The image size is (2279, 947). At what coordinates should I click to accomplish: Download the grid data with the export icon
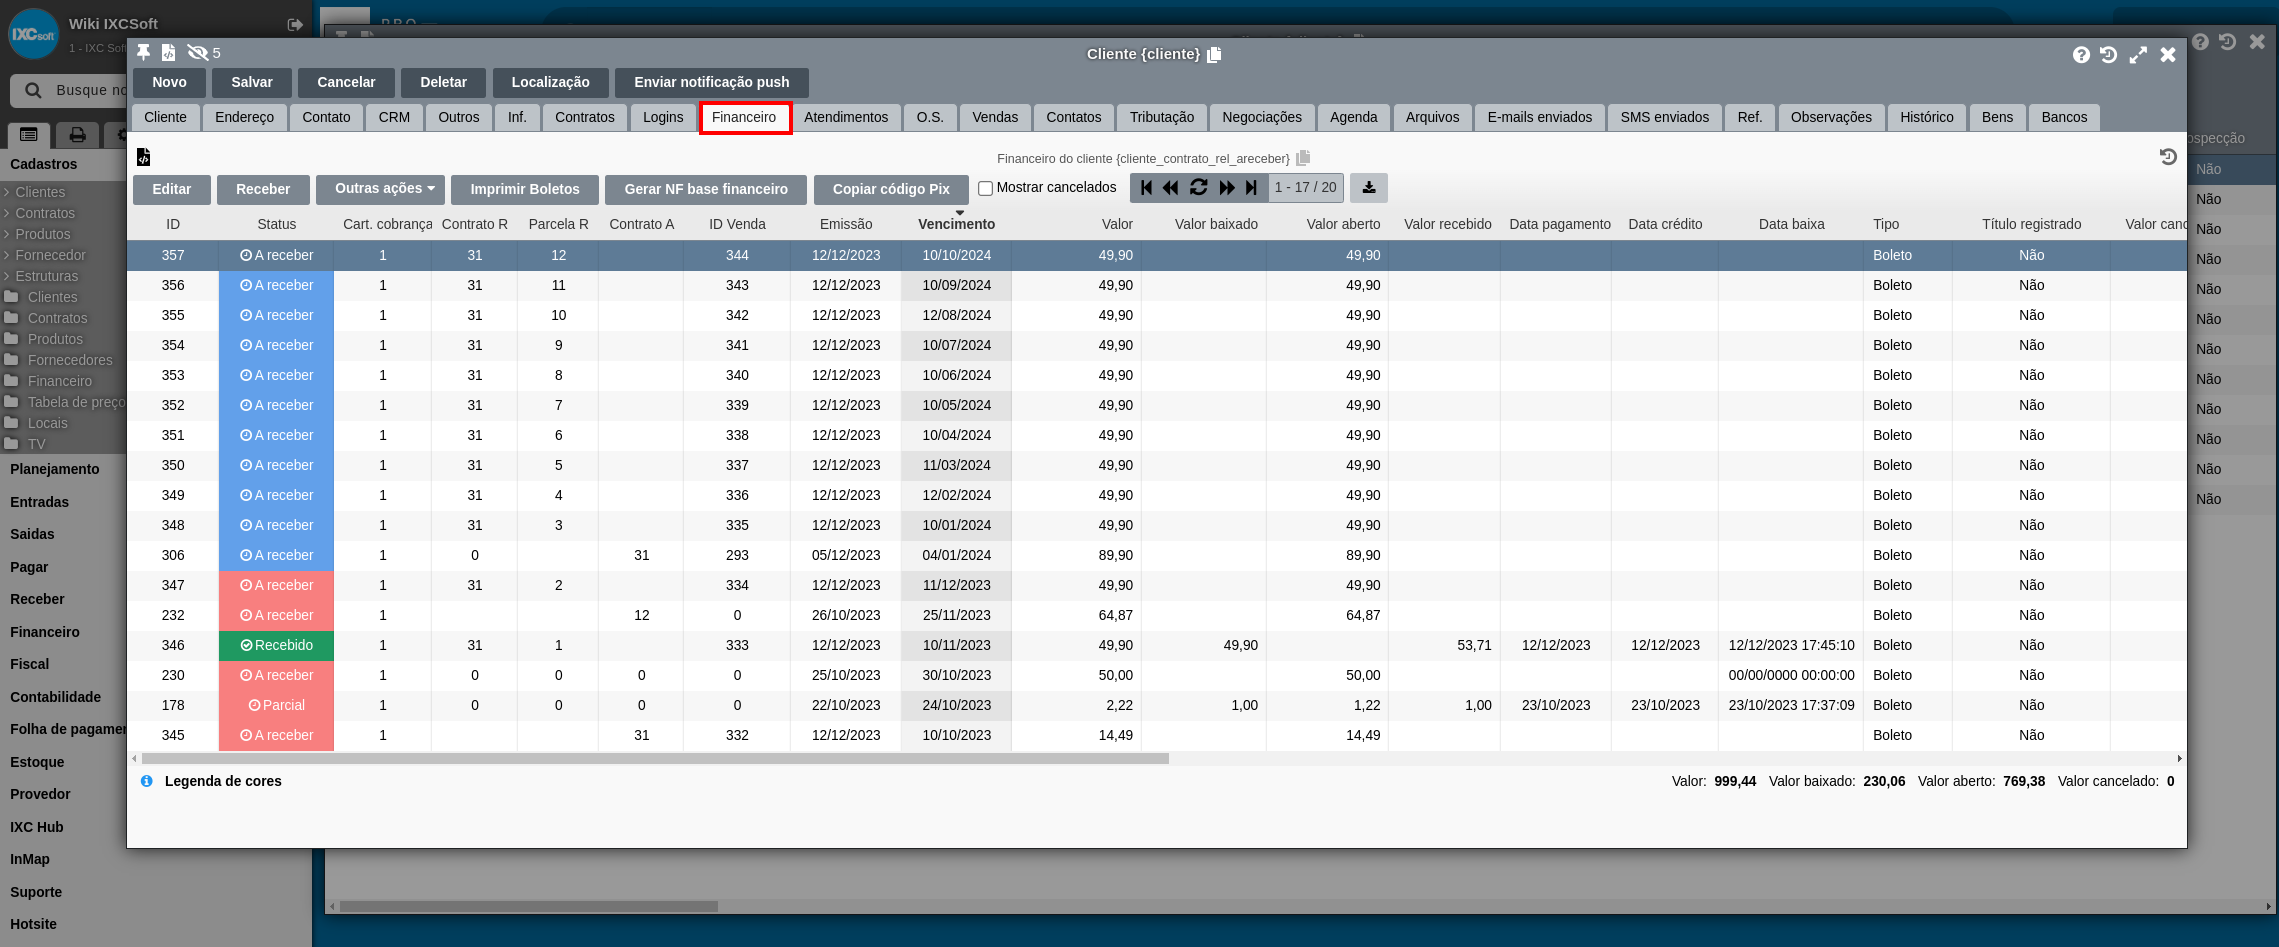click(x=1368, y=188)
